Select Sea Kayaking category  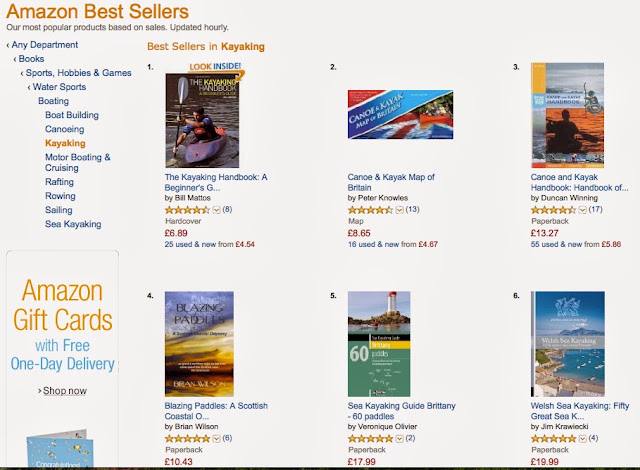click(x=73, y=224)
